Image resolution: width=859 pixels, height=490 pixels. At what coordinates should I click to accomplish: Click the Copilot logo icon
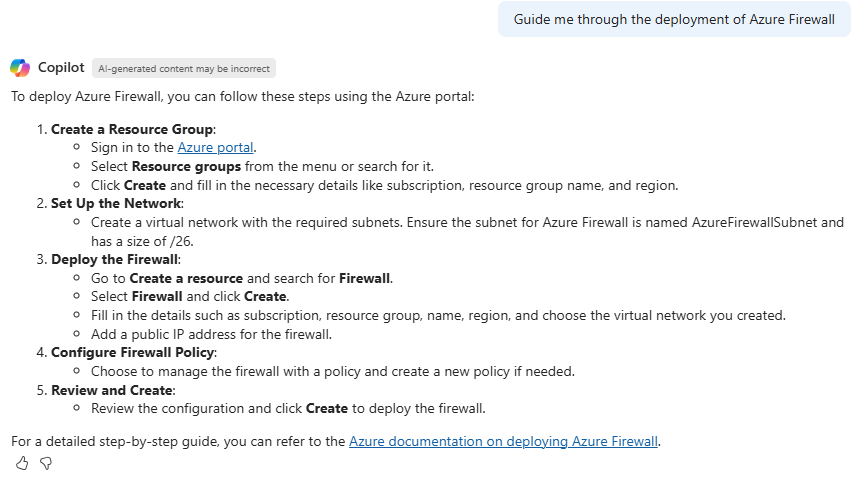point(20,68)
